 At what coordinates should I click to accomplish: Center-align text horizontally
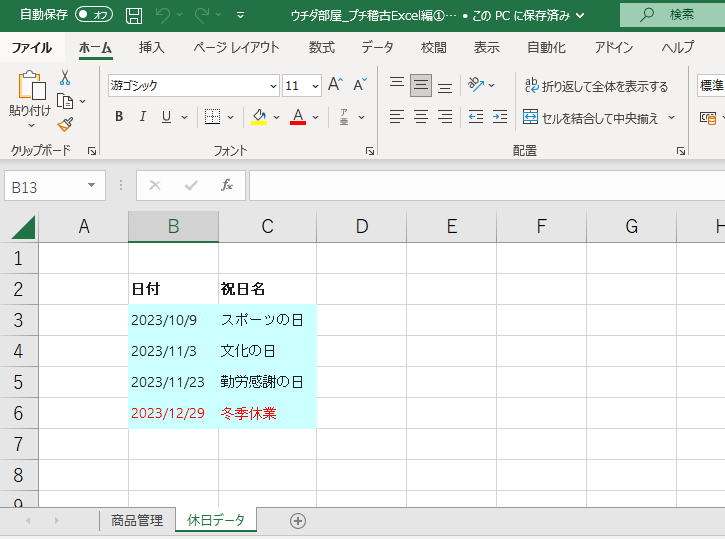[421, 117]
